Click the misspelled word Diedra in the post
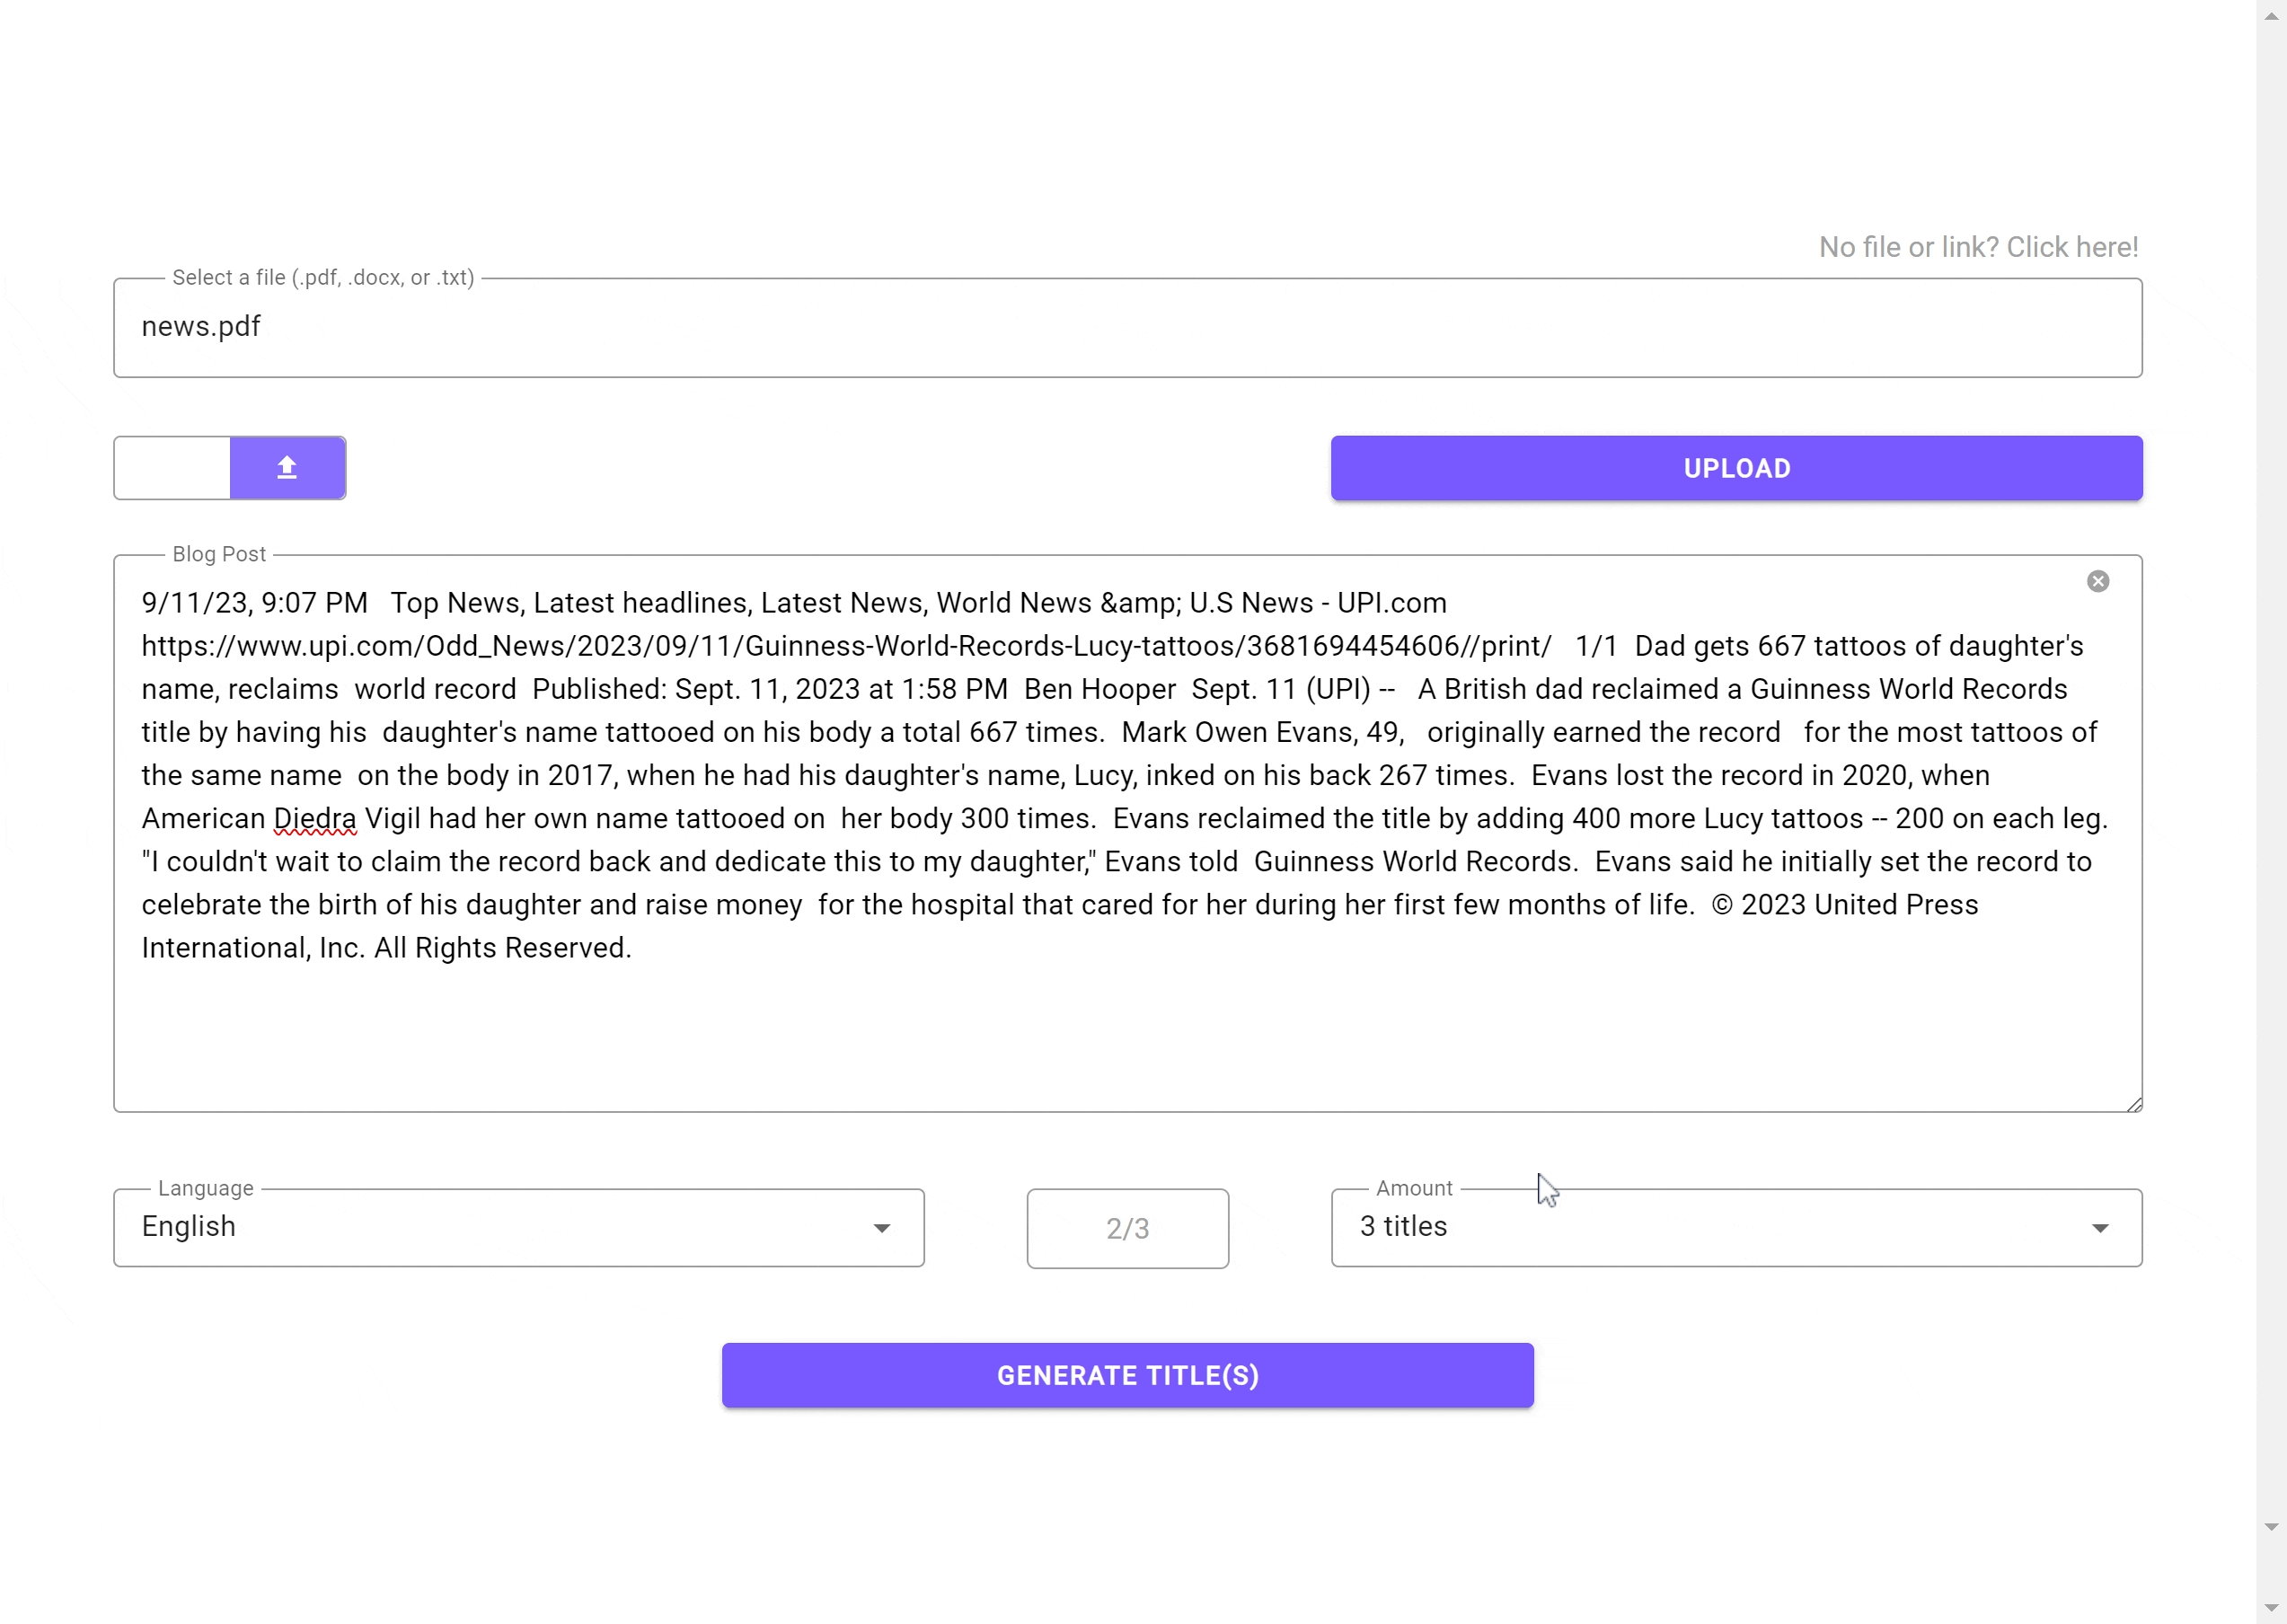2287x1624 pixels. click(x=314, y=819)
